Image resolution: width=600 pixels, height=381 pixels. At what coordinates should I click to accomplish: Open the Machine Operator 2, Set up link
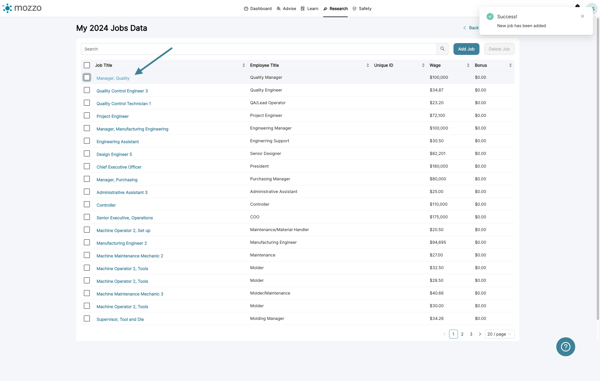pos(123,231)
